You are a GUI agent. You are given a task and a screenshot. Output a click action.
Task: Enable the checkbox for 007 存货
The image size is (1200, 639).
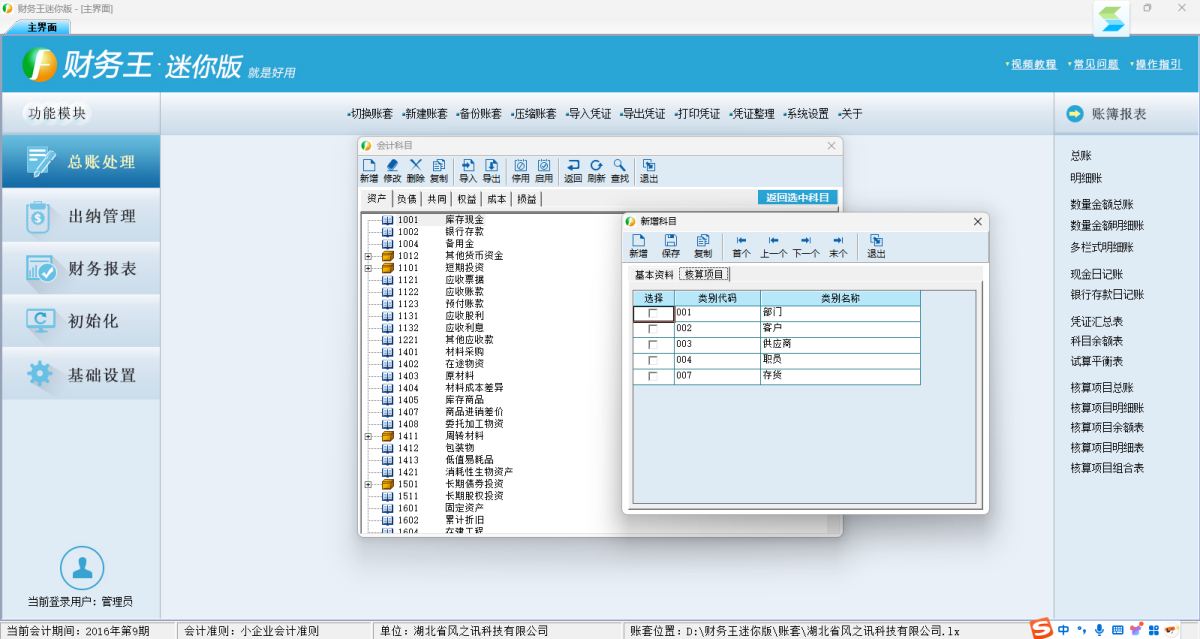pyautogui.click(x=653, y=377)
